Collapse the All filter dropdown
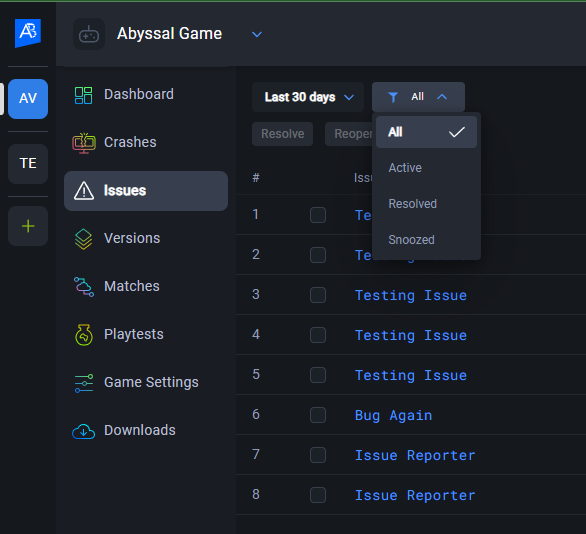 [418, 97]
